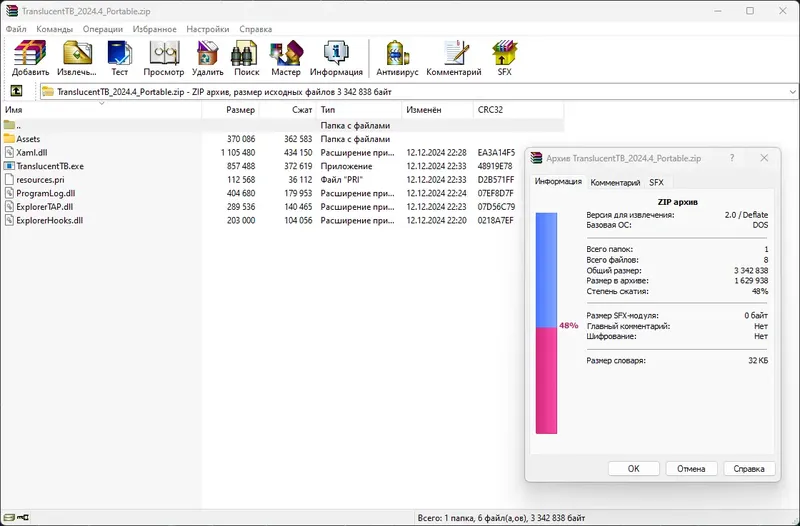Click the SFX toolbar icon
Screen dimensions: 800x526
pyautogui.click(x=505, y=53)
